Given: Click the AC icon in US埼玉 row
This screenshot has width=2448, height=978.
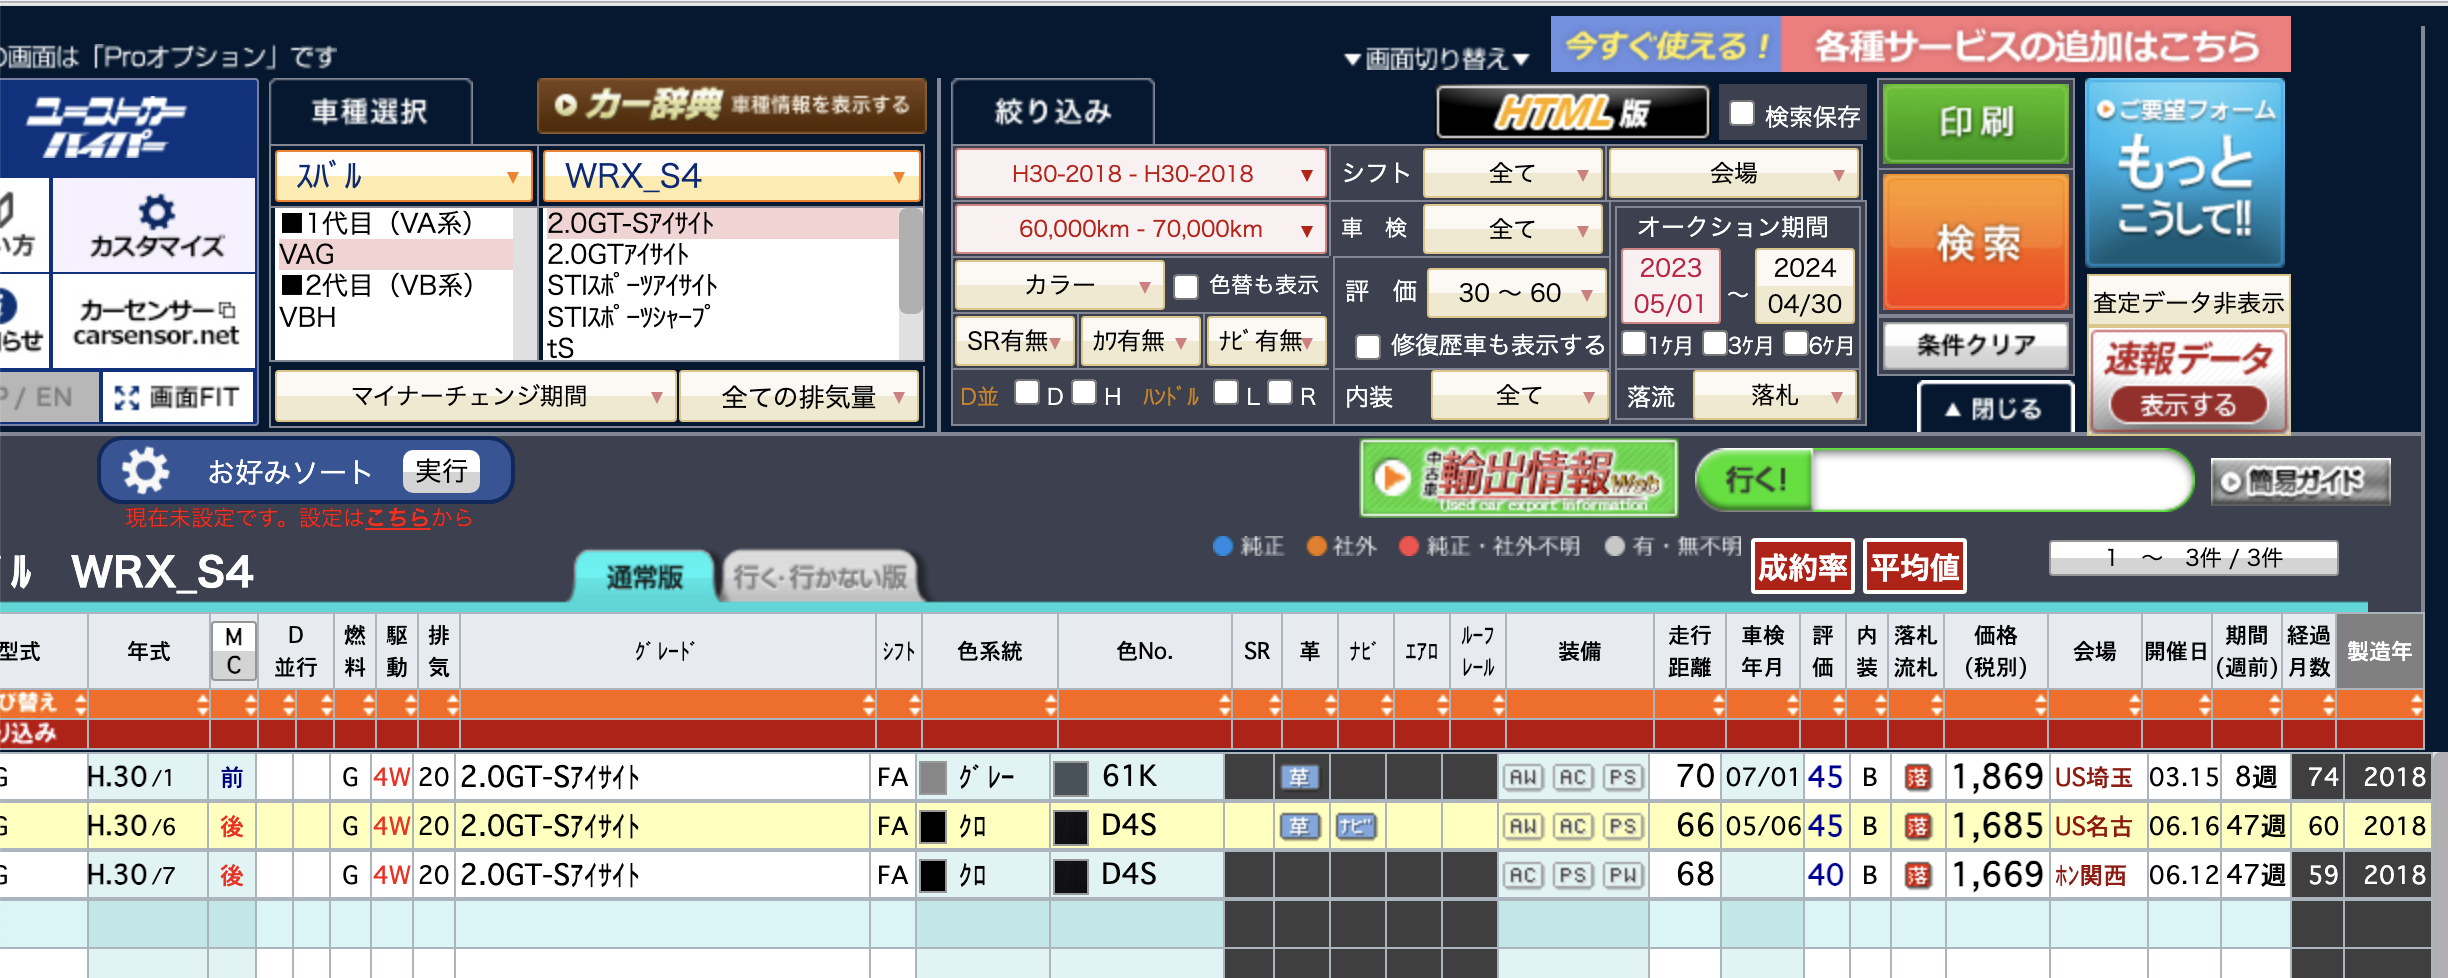Looking at the screenshot, I should click(1573, 777).
